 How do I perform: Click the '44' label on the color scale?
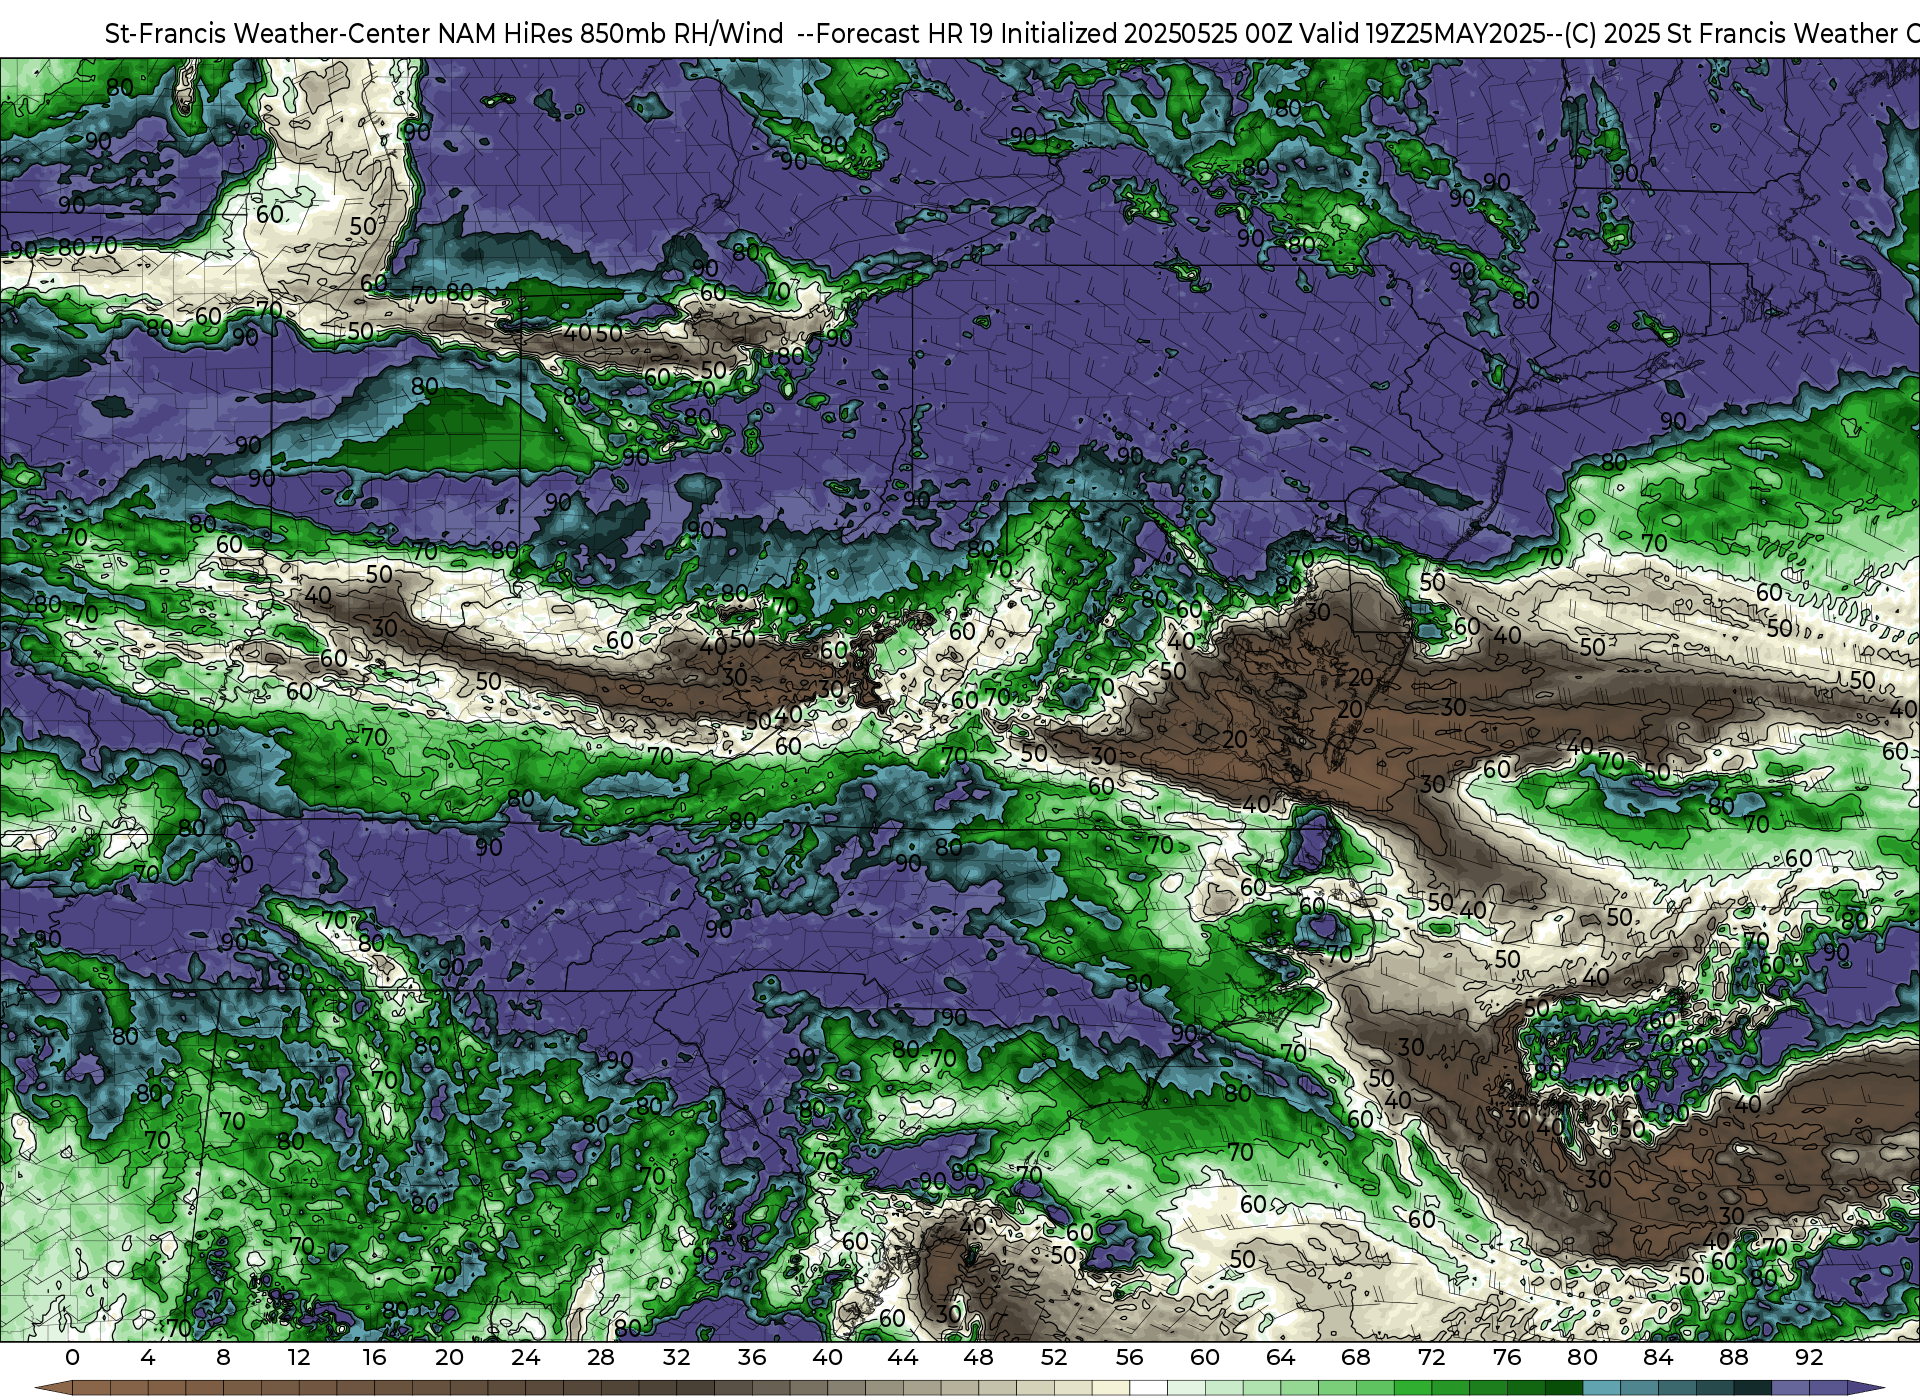tap(903, 1357)
